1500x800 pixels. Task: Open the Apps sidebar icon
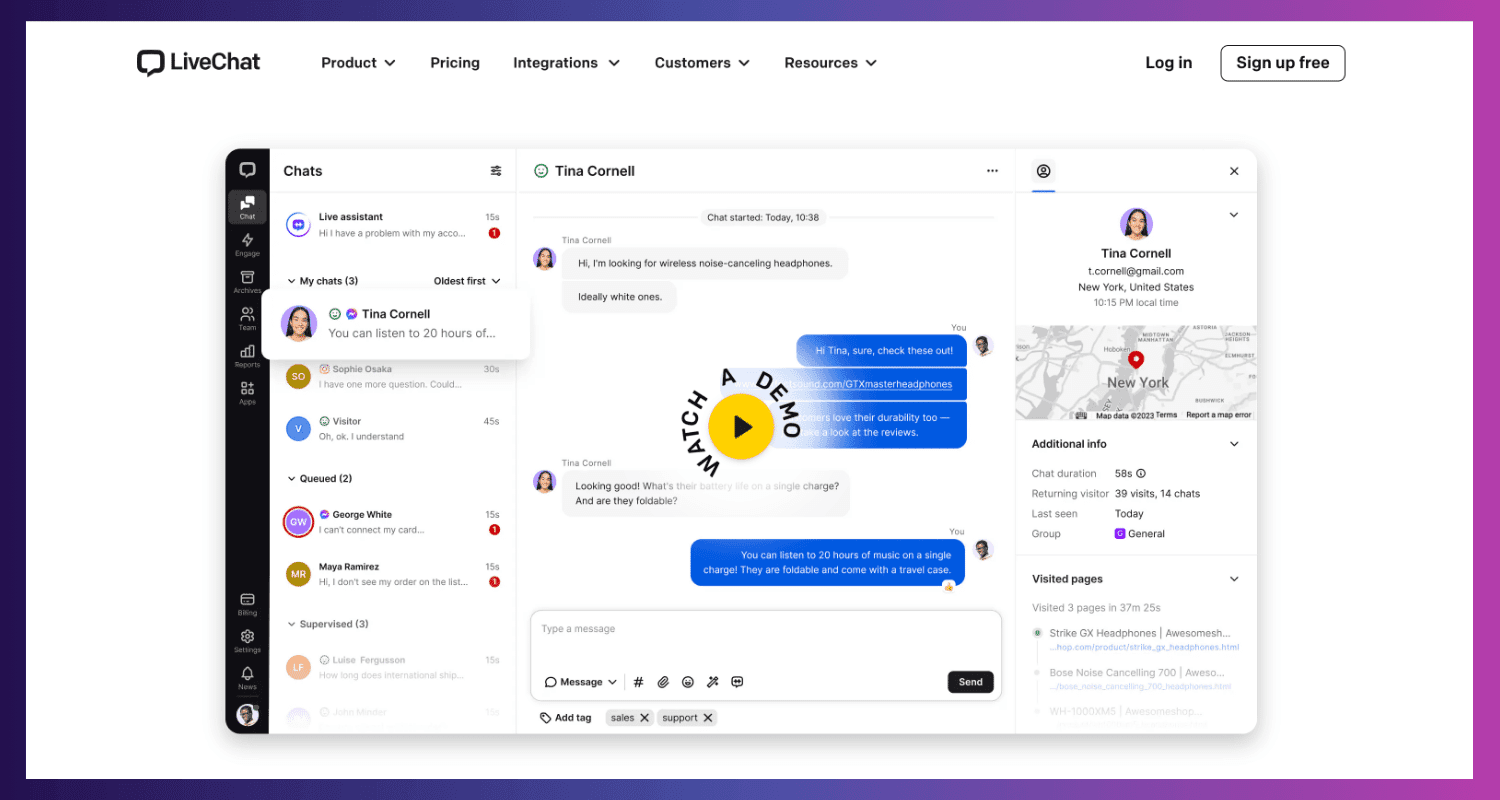247,392
